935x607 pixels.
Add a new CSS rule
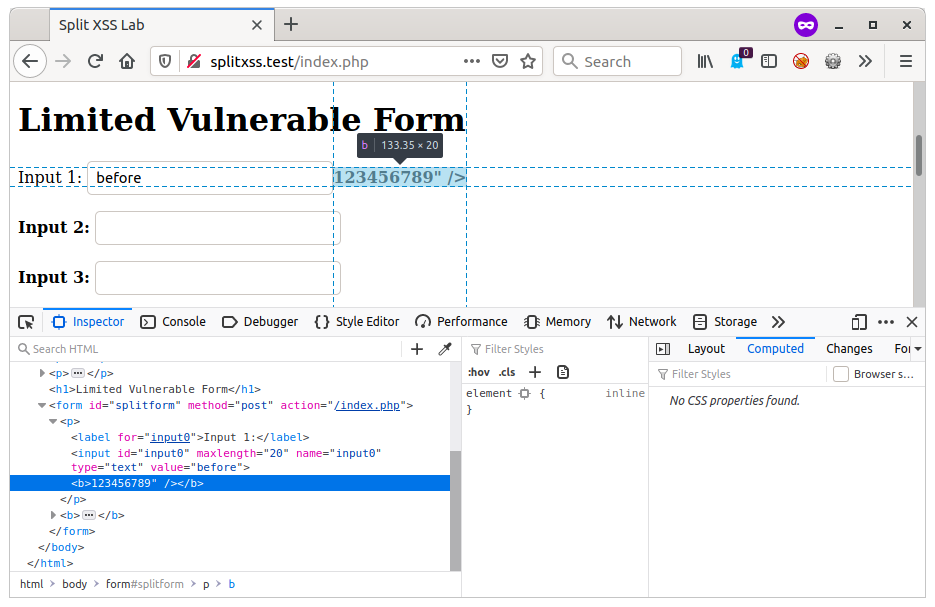[x=535, y=372]
